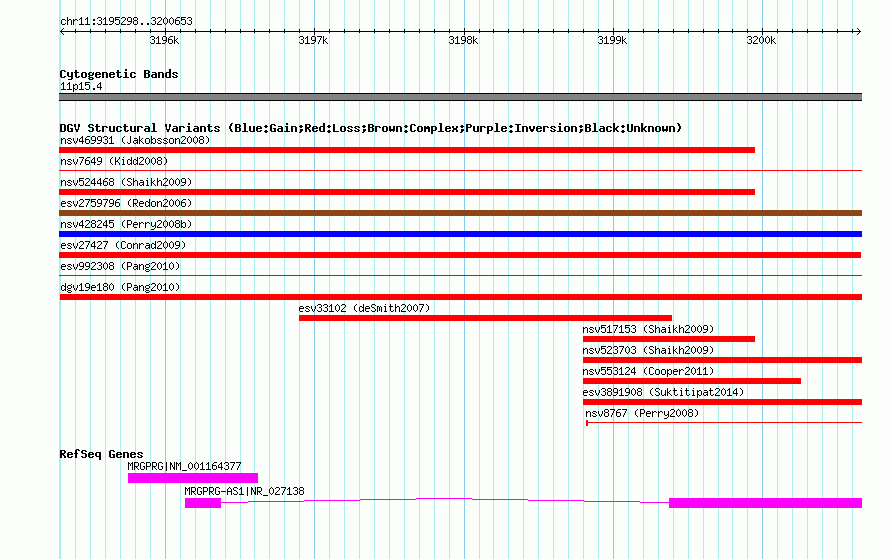Select the thin red nsv7649 variant line
Image resolution: width=890 pixels, height=559 pixels.
[460, 170]
